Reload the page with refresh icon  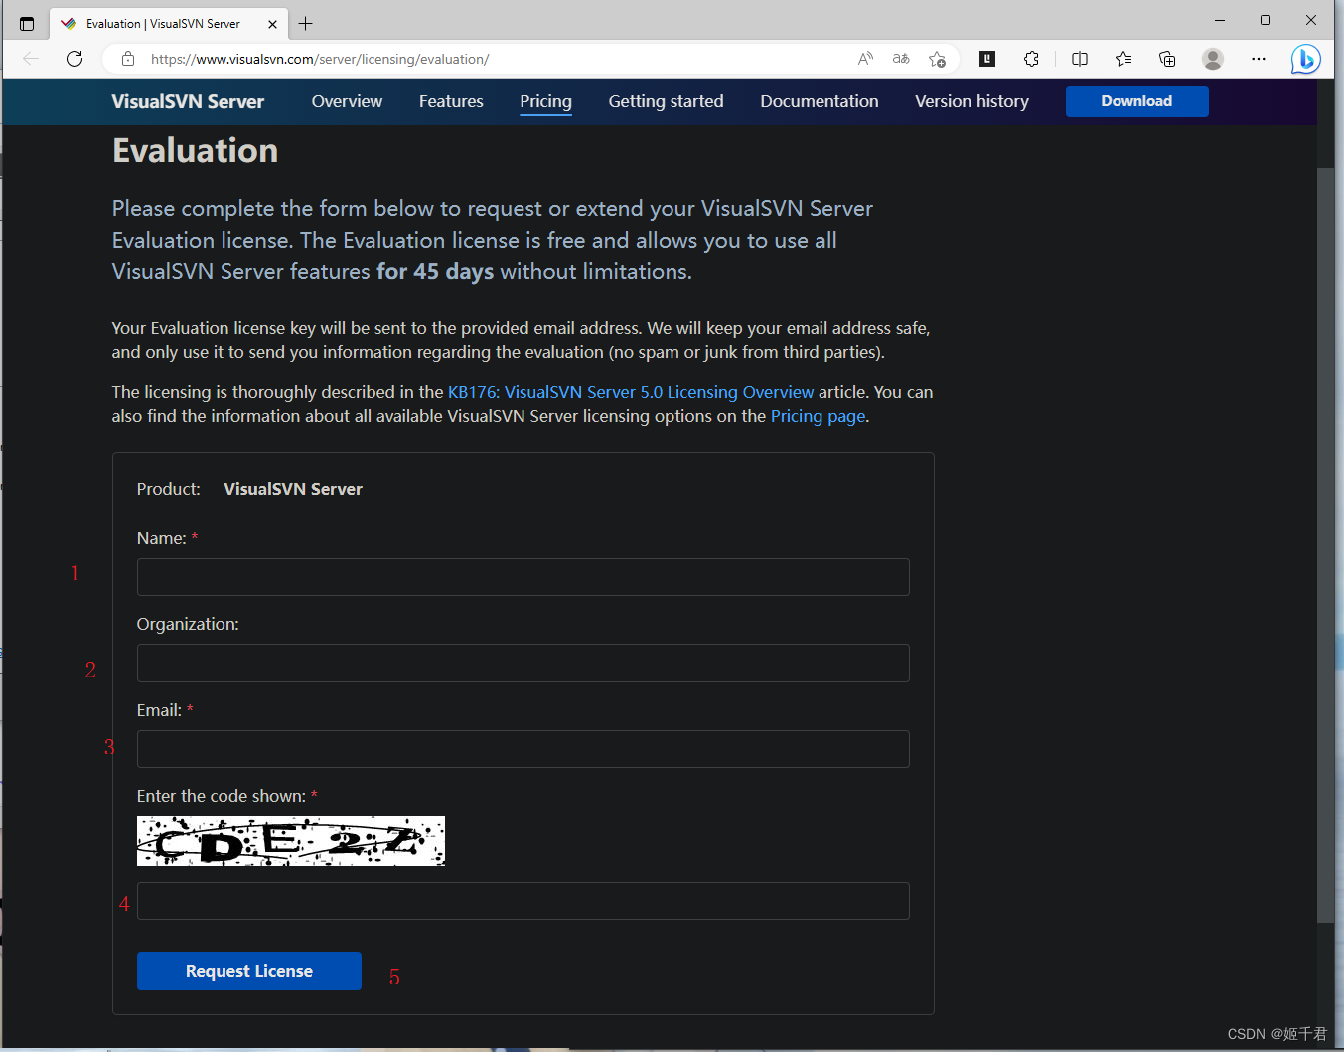point(74,59)
